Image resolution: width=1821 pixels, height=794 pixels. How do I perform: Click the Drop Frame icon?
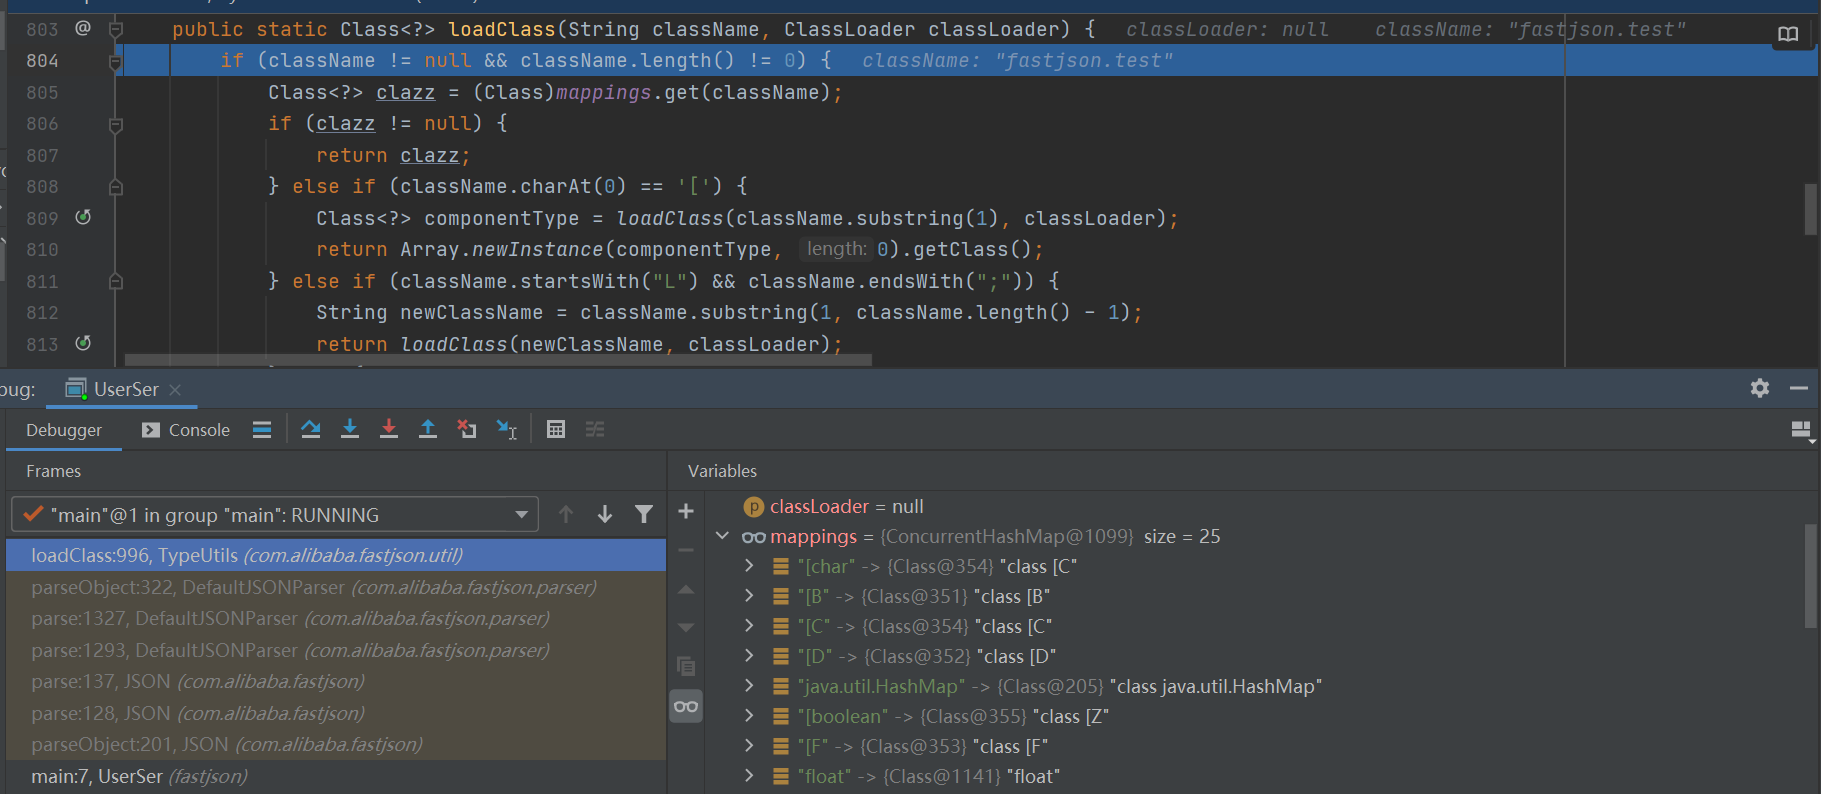point(467,429)
